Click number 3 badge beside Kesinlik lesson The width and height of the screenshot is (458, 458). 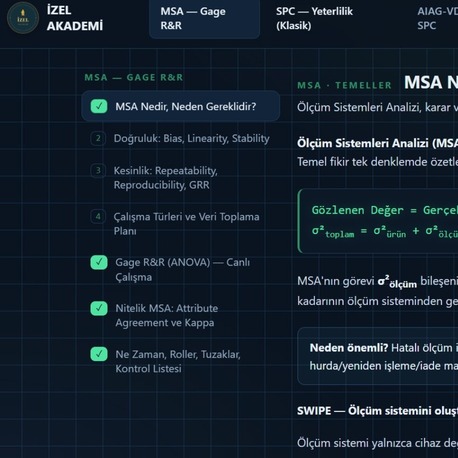point(98,171)
